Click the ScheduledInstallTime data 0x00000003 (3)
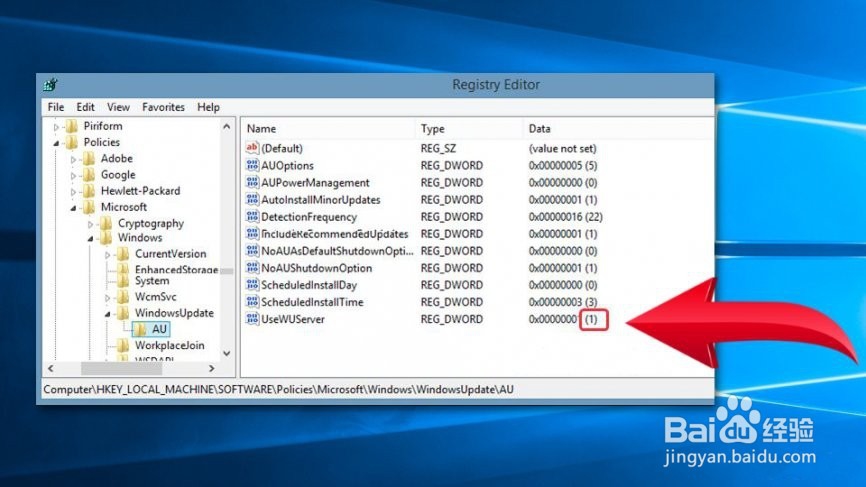Screen dimensions: 866x487 pos(563,302)
